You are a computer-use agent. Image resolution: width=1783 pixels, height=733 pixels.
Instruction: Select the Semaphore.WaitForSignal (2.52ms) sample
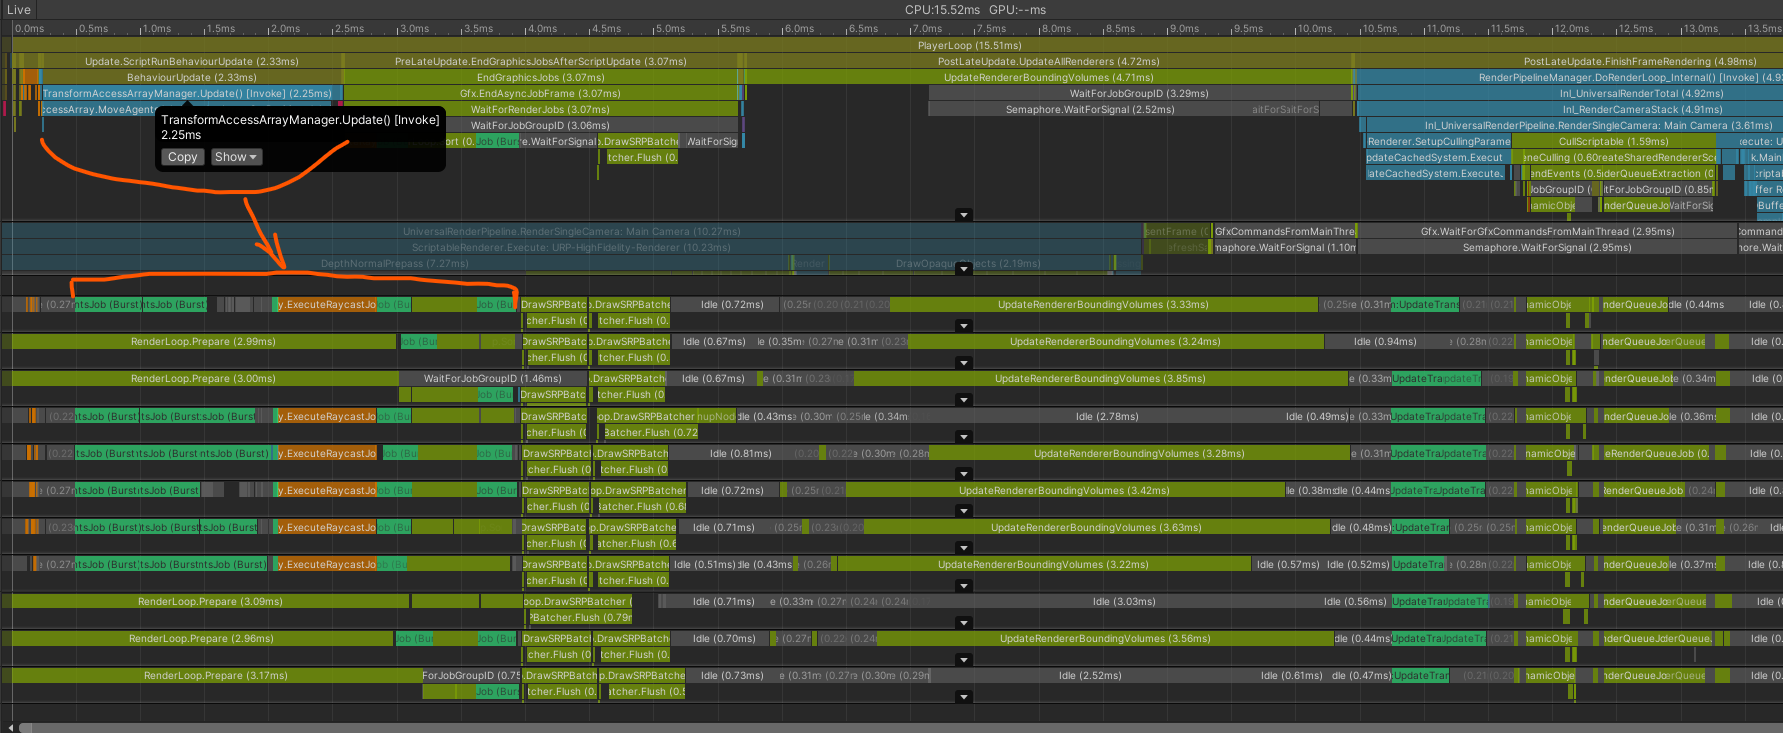coord(1089,109)
